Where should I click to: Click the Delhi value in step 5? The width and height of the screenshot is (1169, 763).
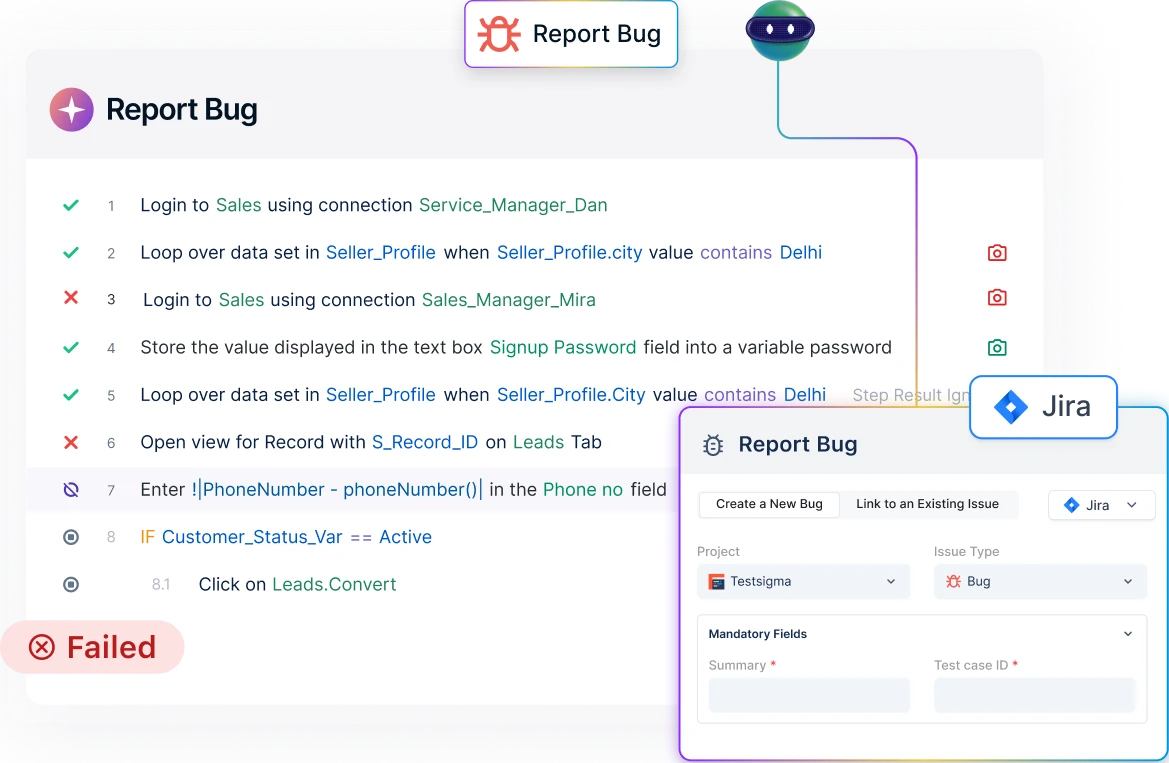pyautogui.click(x=805, y=395)
